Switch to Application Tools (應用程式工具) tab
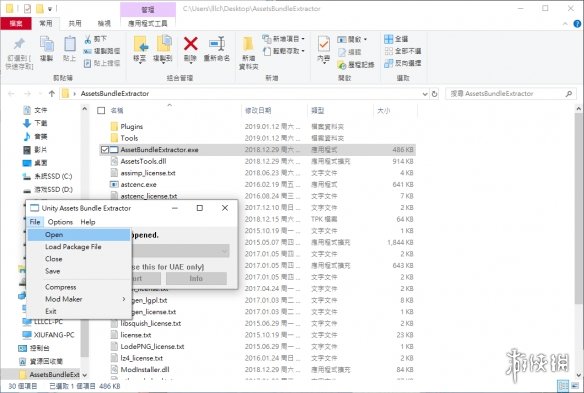584x393 pixels. click(148, 23)
